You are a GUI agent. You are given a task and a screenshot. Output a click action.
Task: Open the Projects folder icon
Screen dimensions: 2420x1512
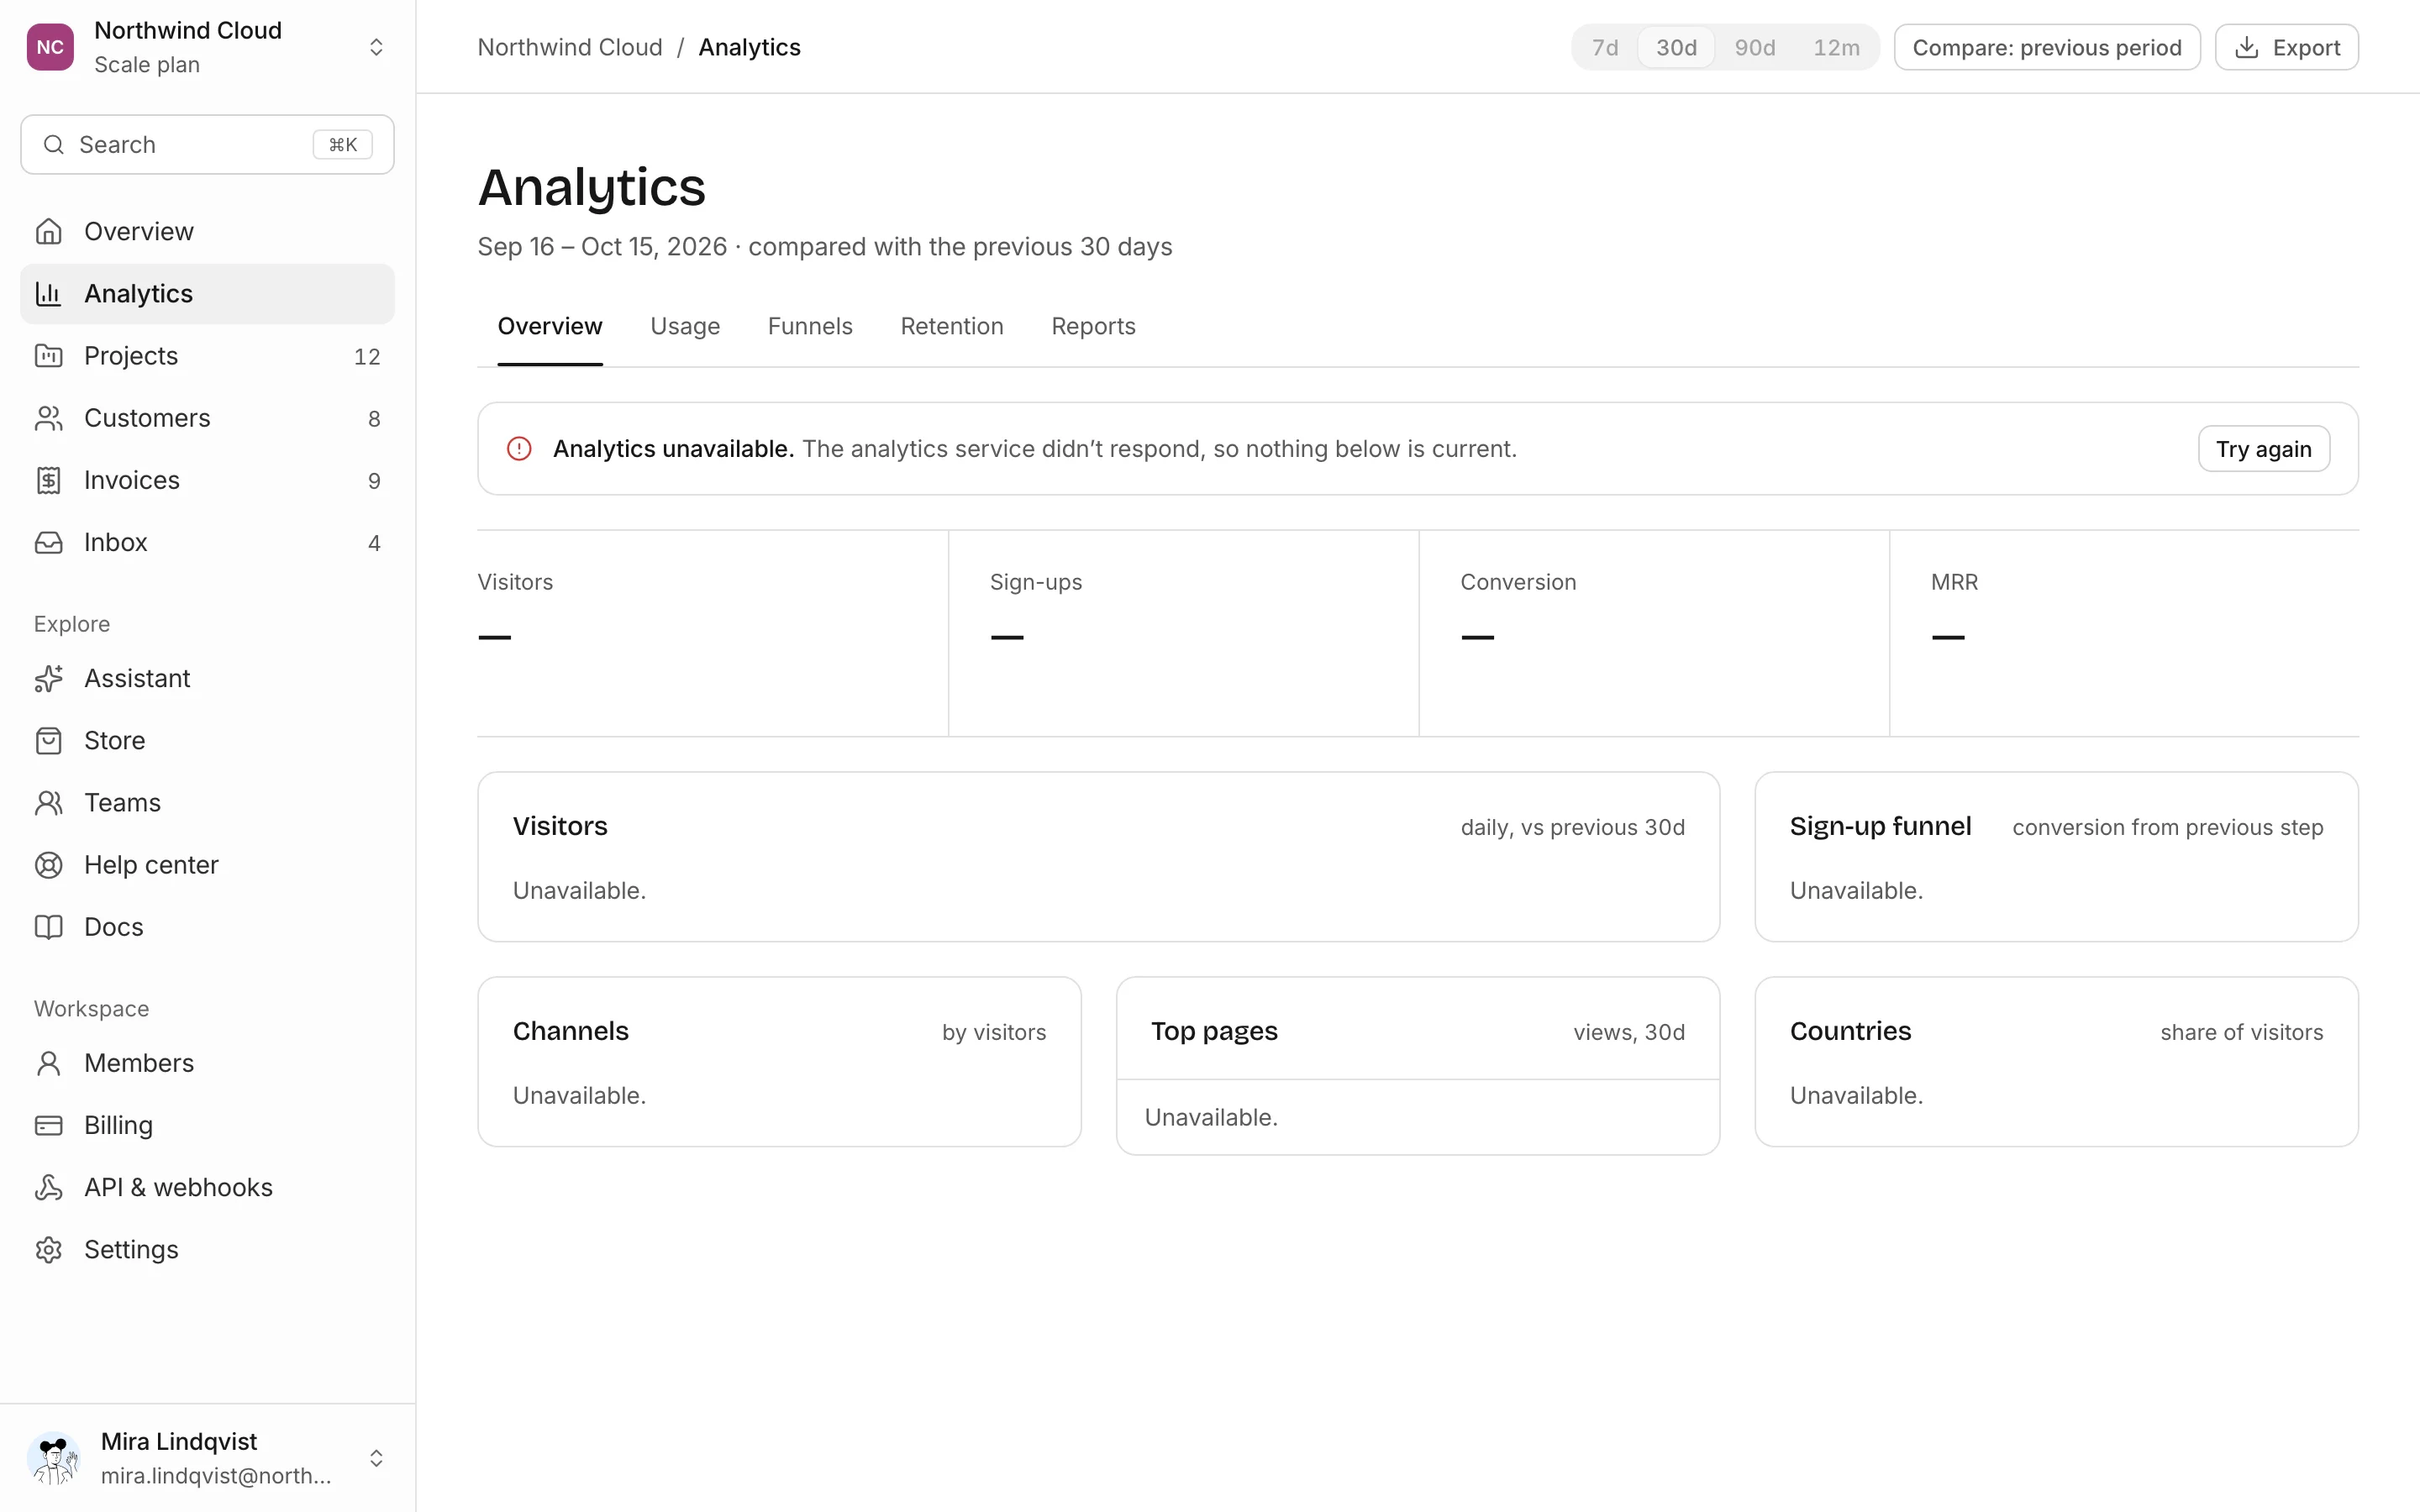[48, 355]
